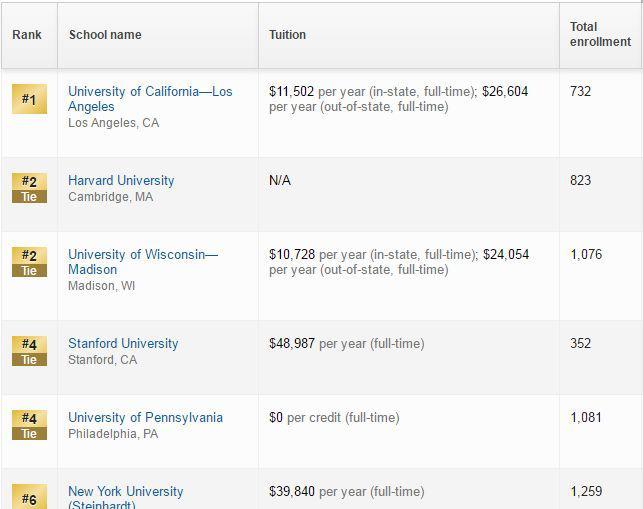
Task: Click Wisconsin–Madison's #2 Tie rank badge
Action: (29, 262)
